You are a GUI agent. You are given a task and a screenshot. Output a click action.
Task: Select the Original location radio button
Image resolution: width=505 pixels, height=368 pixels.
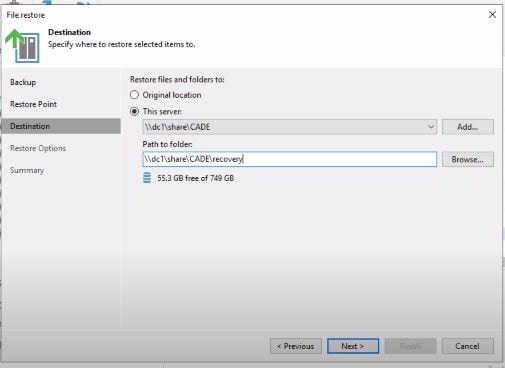(134, 95)
